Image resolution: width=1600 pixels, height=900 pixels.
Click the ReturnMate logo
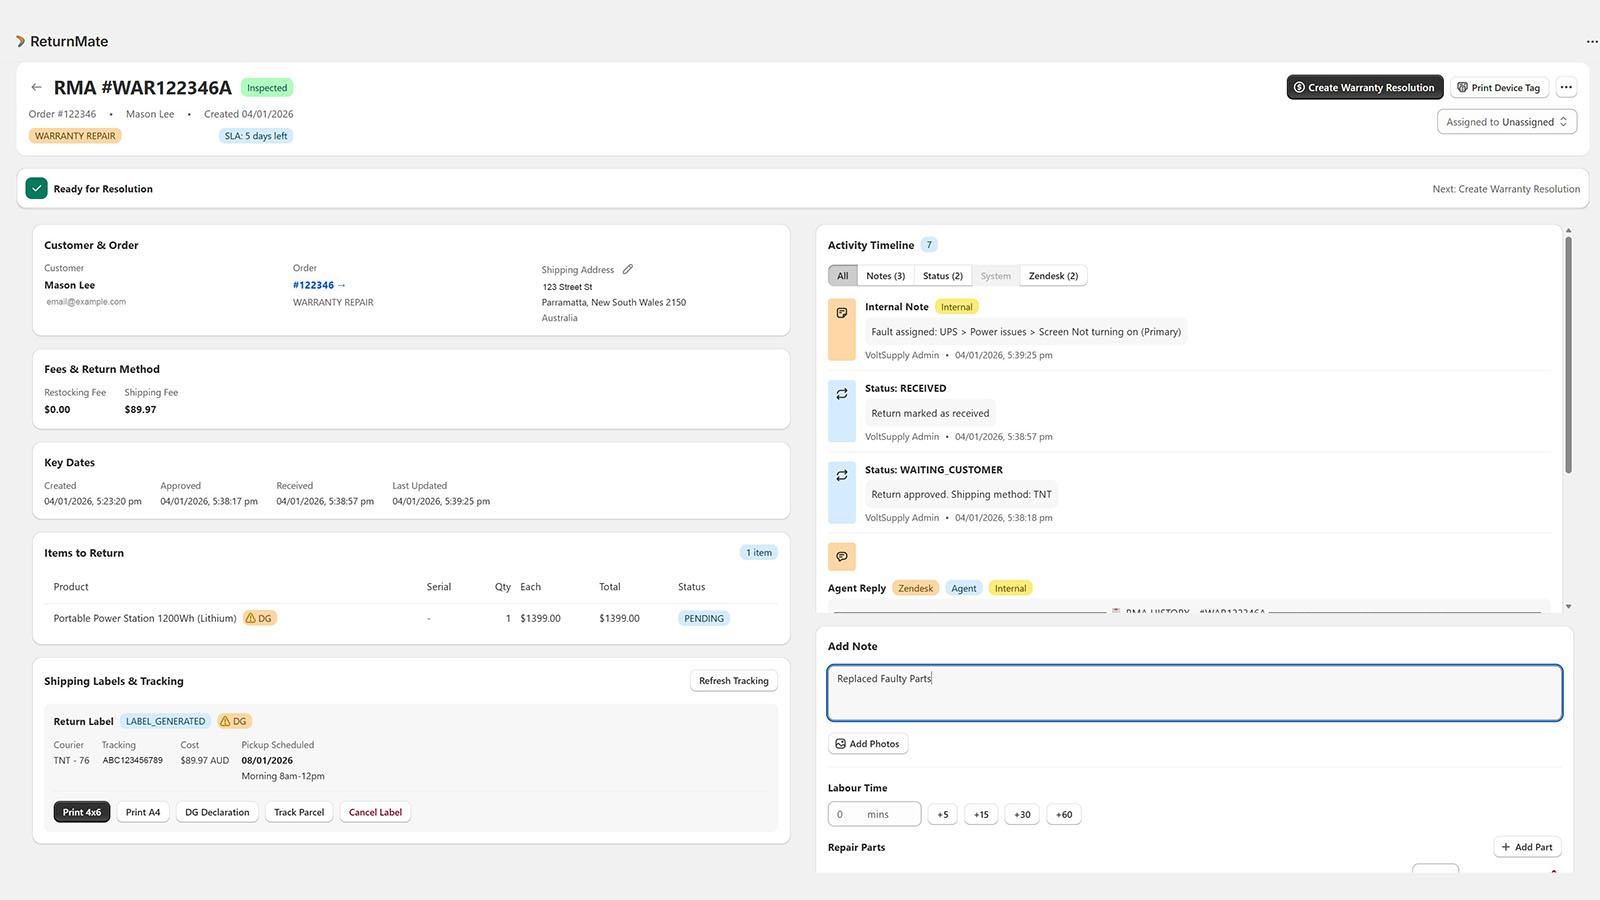point(62,41)
